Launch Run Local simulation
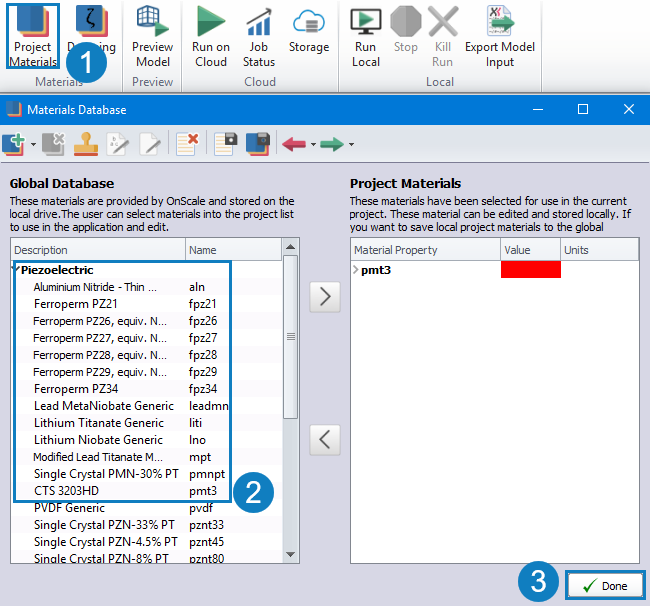Viewport: 650px width, 606px height. click(x=366, y=37)
